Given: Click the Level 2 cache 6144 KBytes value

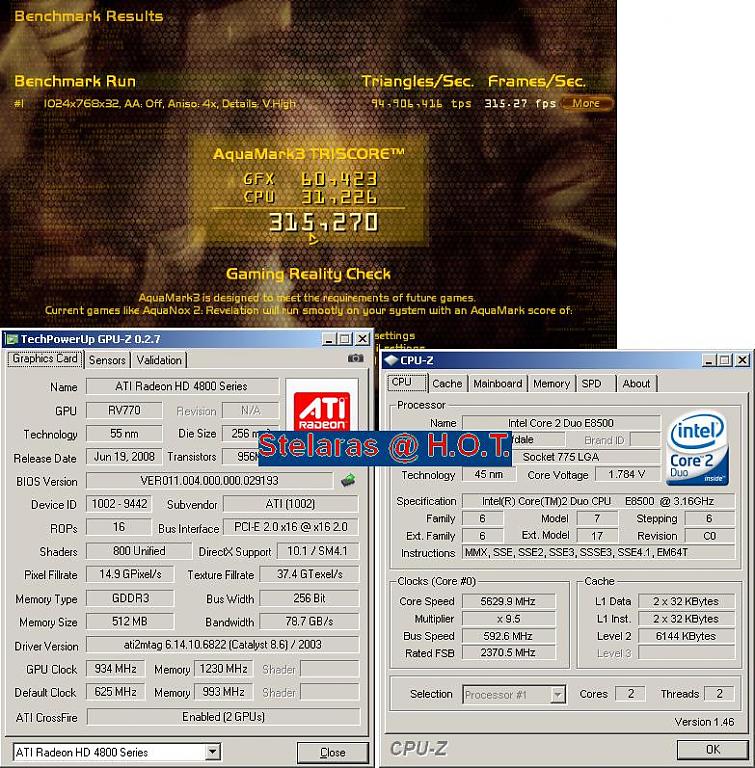Looking at the screenshot, I should (x=686, y=636).
